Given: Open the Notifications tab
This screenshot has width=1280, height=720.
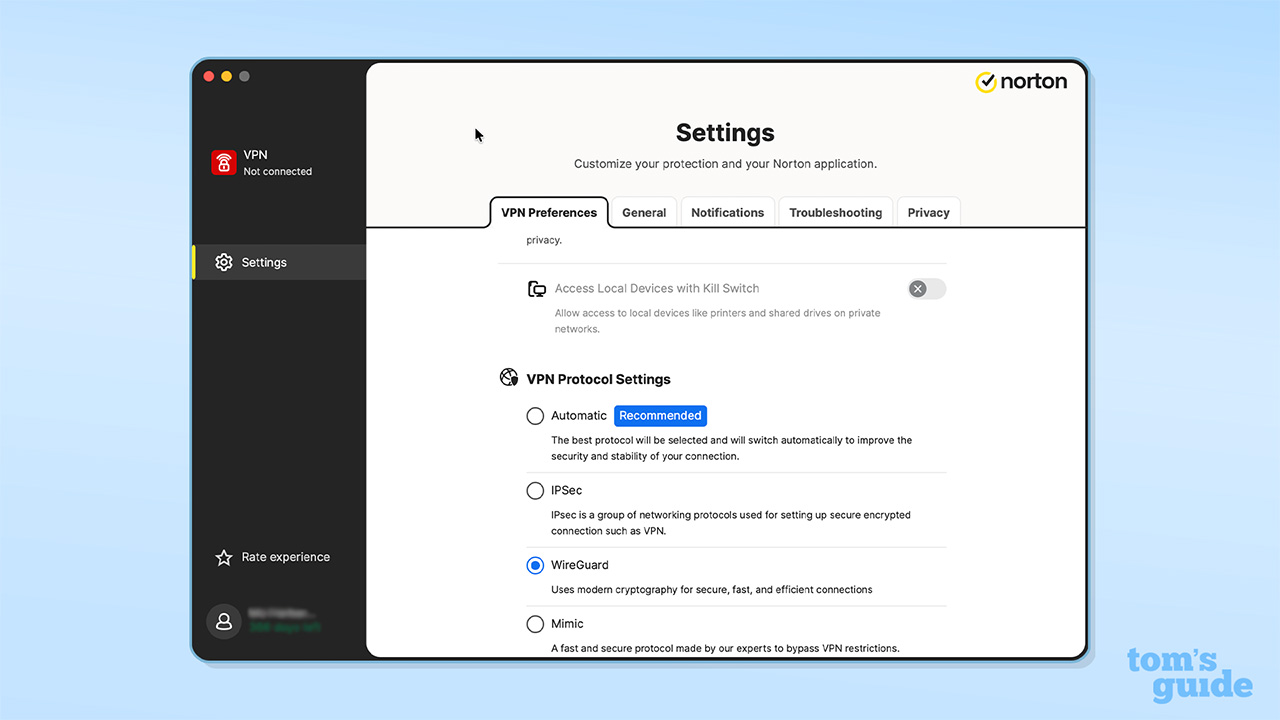Looking at the screenshot, I should click(727, 212).
